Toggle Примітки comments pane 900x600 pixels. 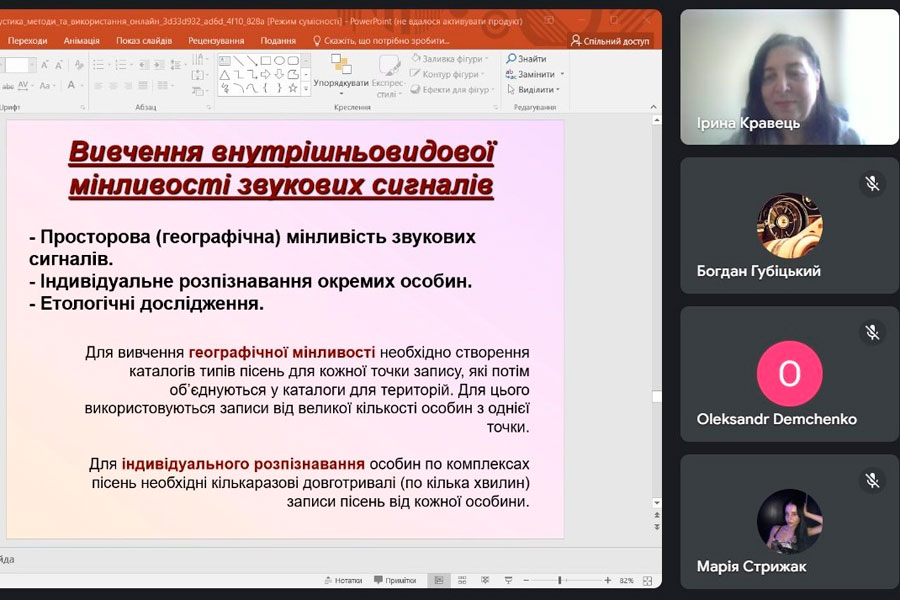394,580
